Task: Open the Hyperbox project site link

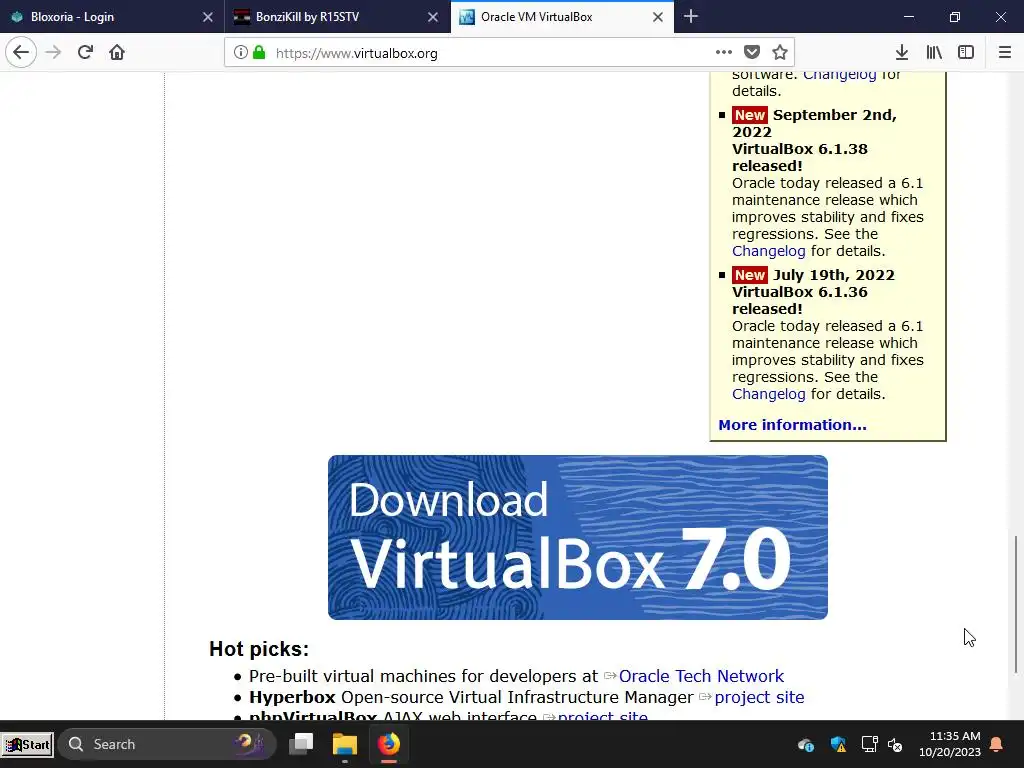Action: pyautogui.click(x=760, y=697)
